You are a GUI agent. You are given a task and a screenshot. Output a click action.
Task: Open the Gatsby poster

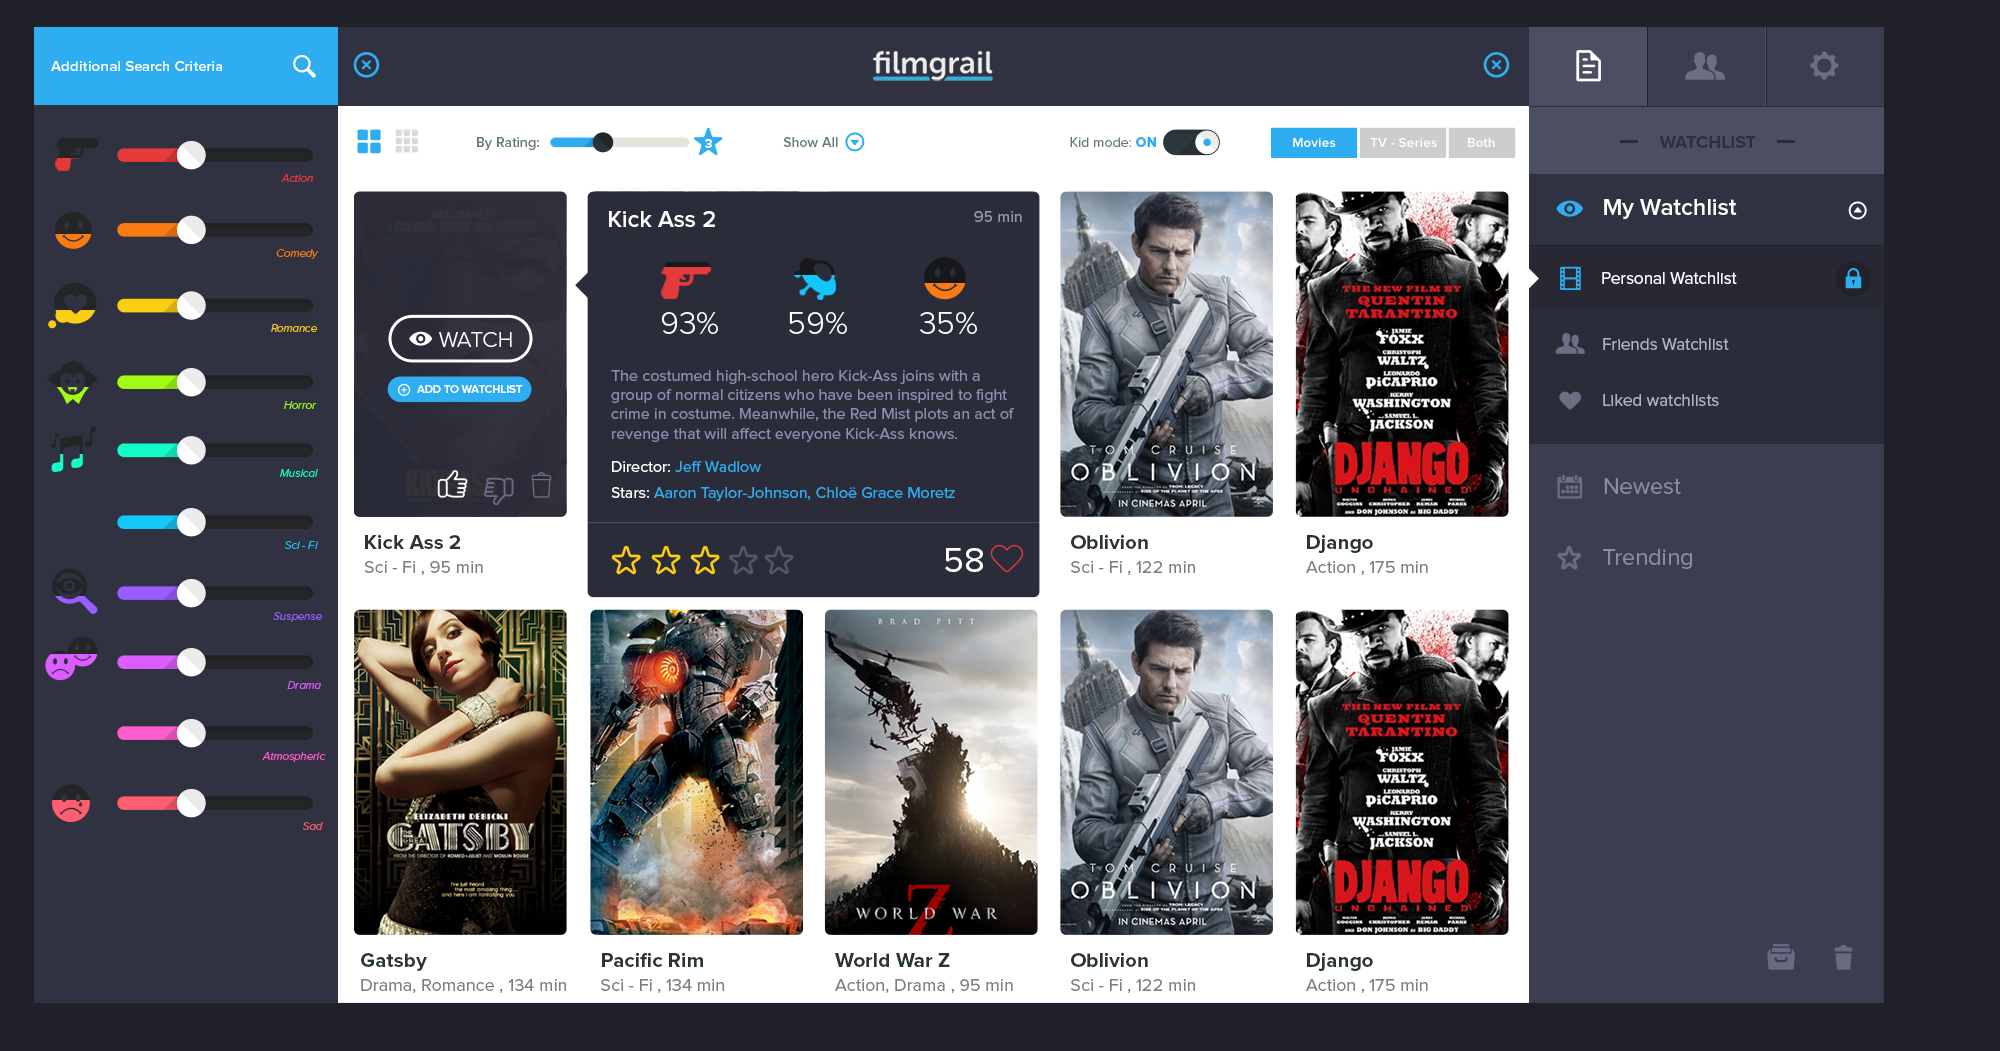click(x=460, y=772)
